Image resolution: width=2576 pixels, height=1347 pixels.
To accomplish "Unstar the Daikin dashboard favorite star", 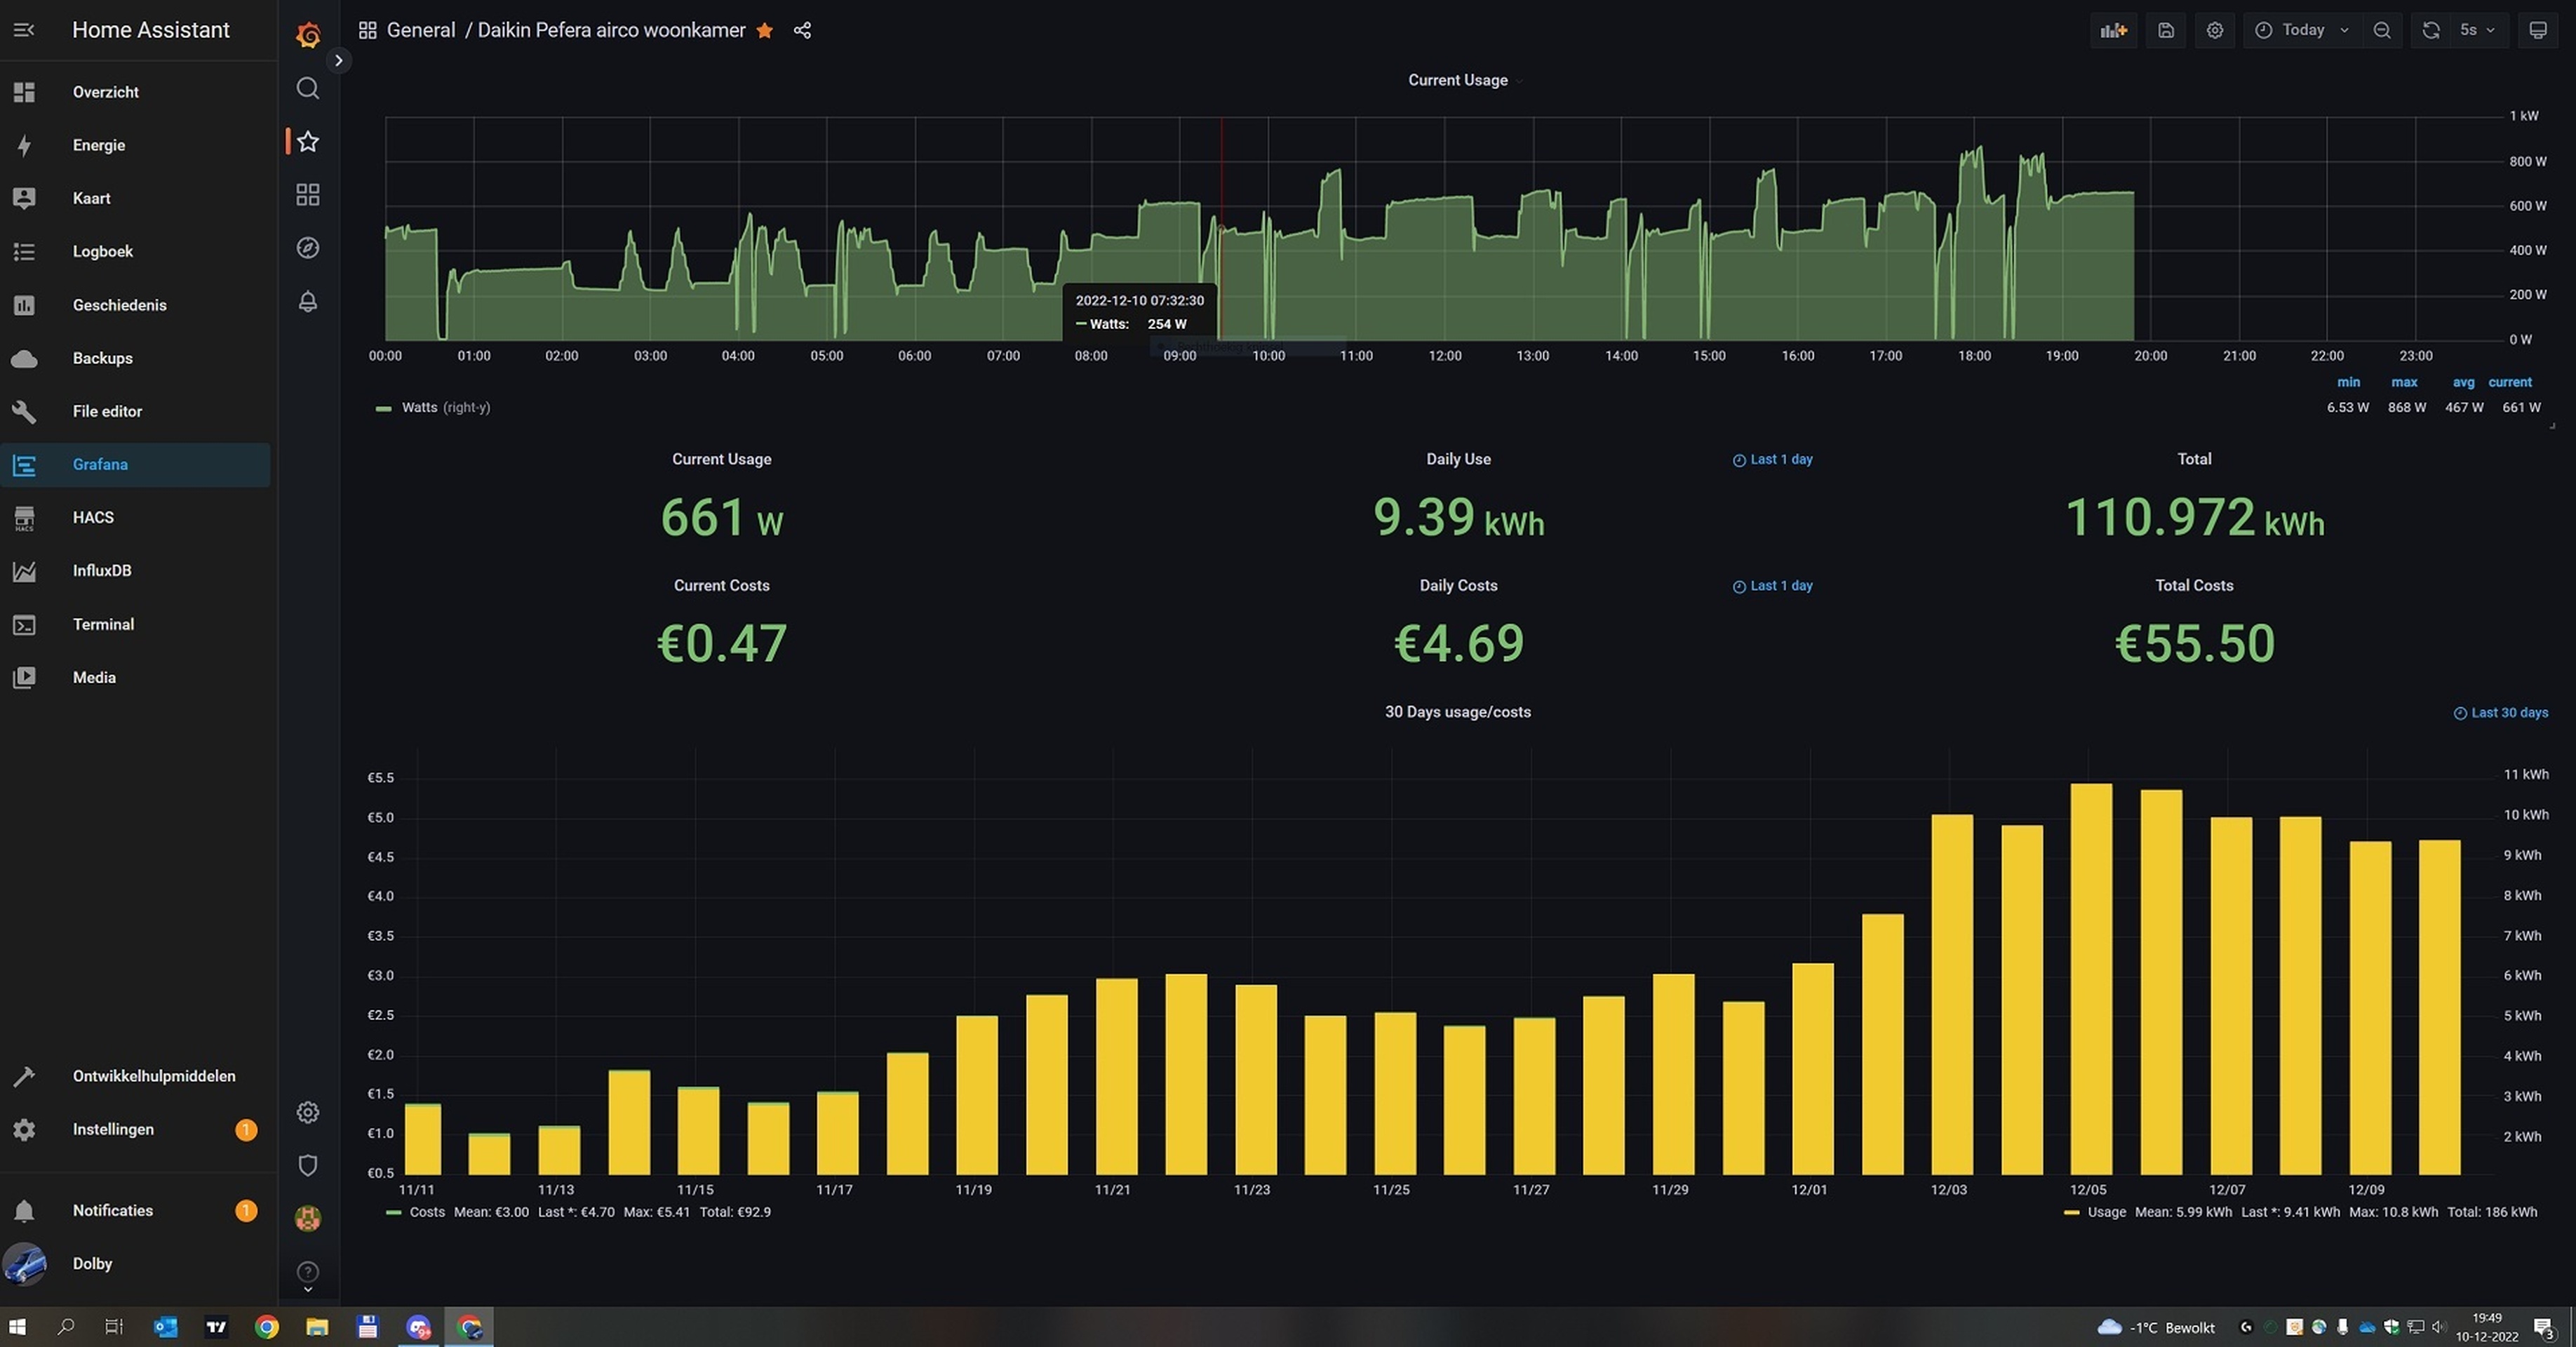I will 765,30.
